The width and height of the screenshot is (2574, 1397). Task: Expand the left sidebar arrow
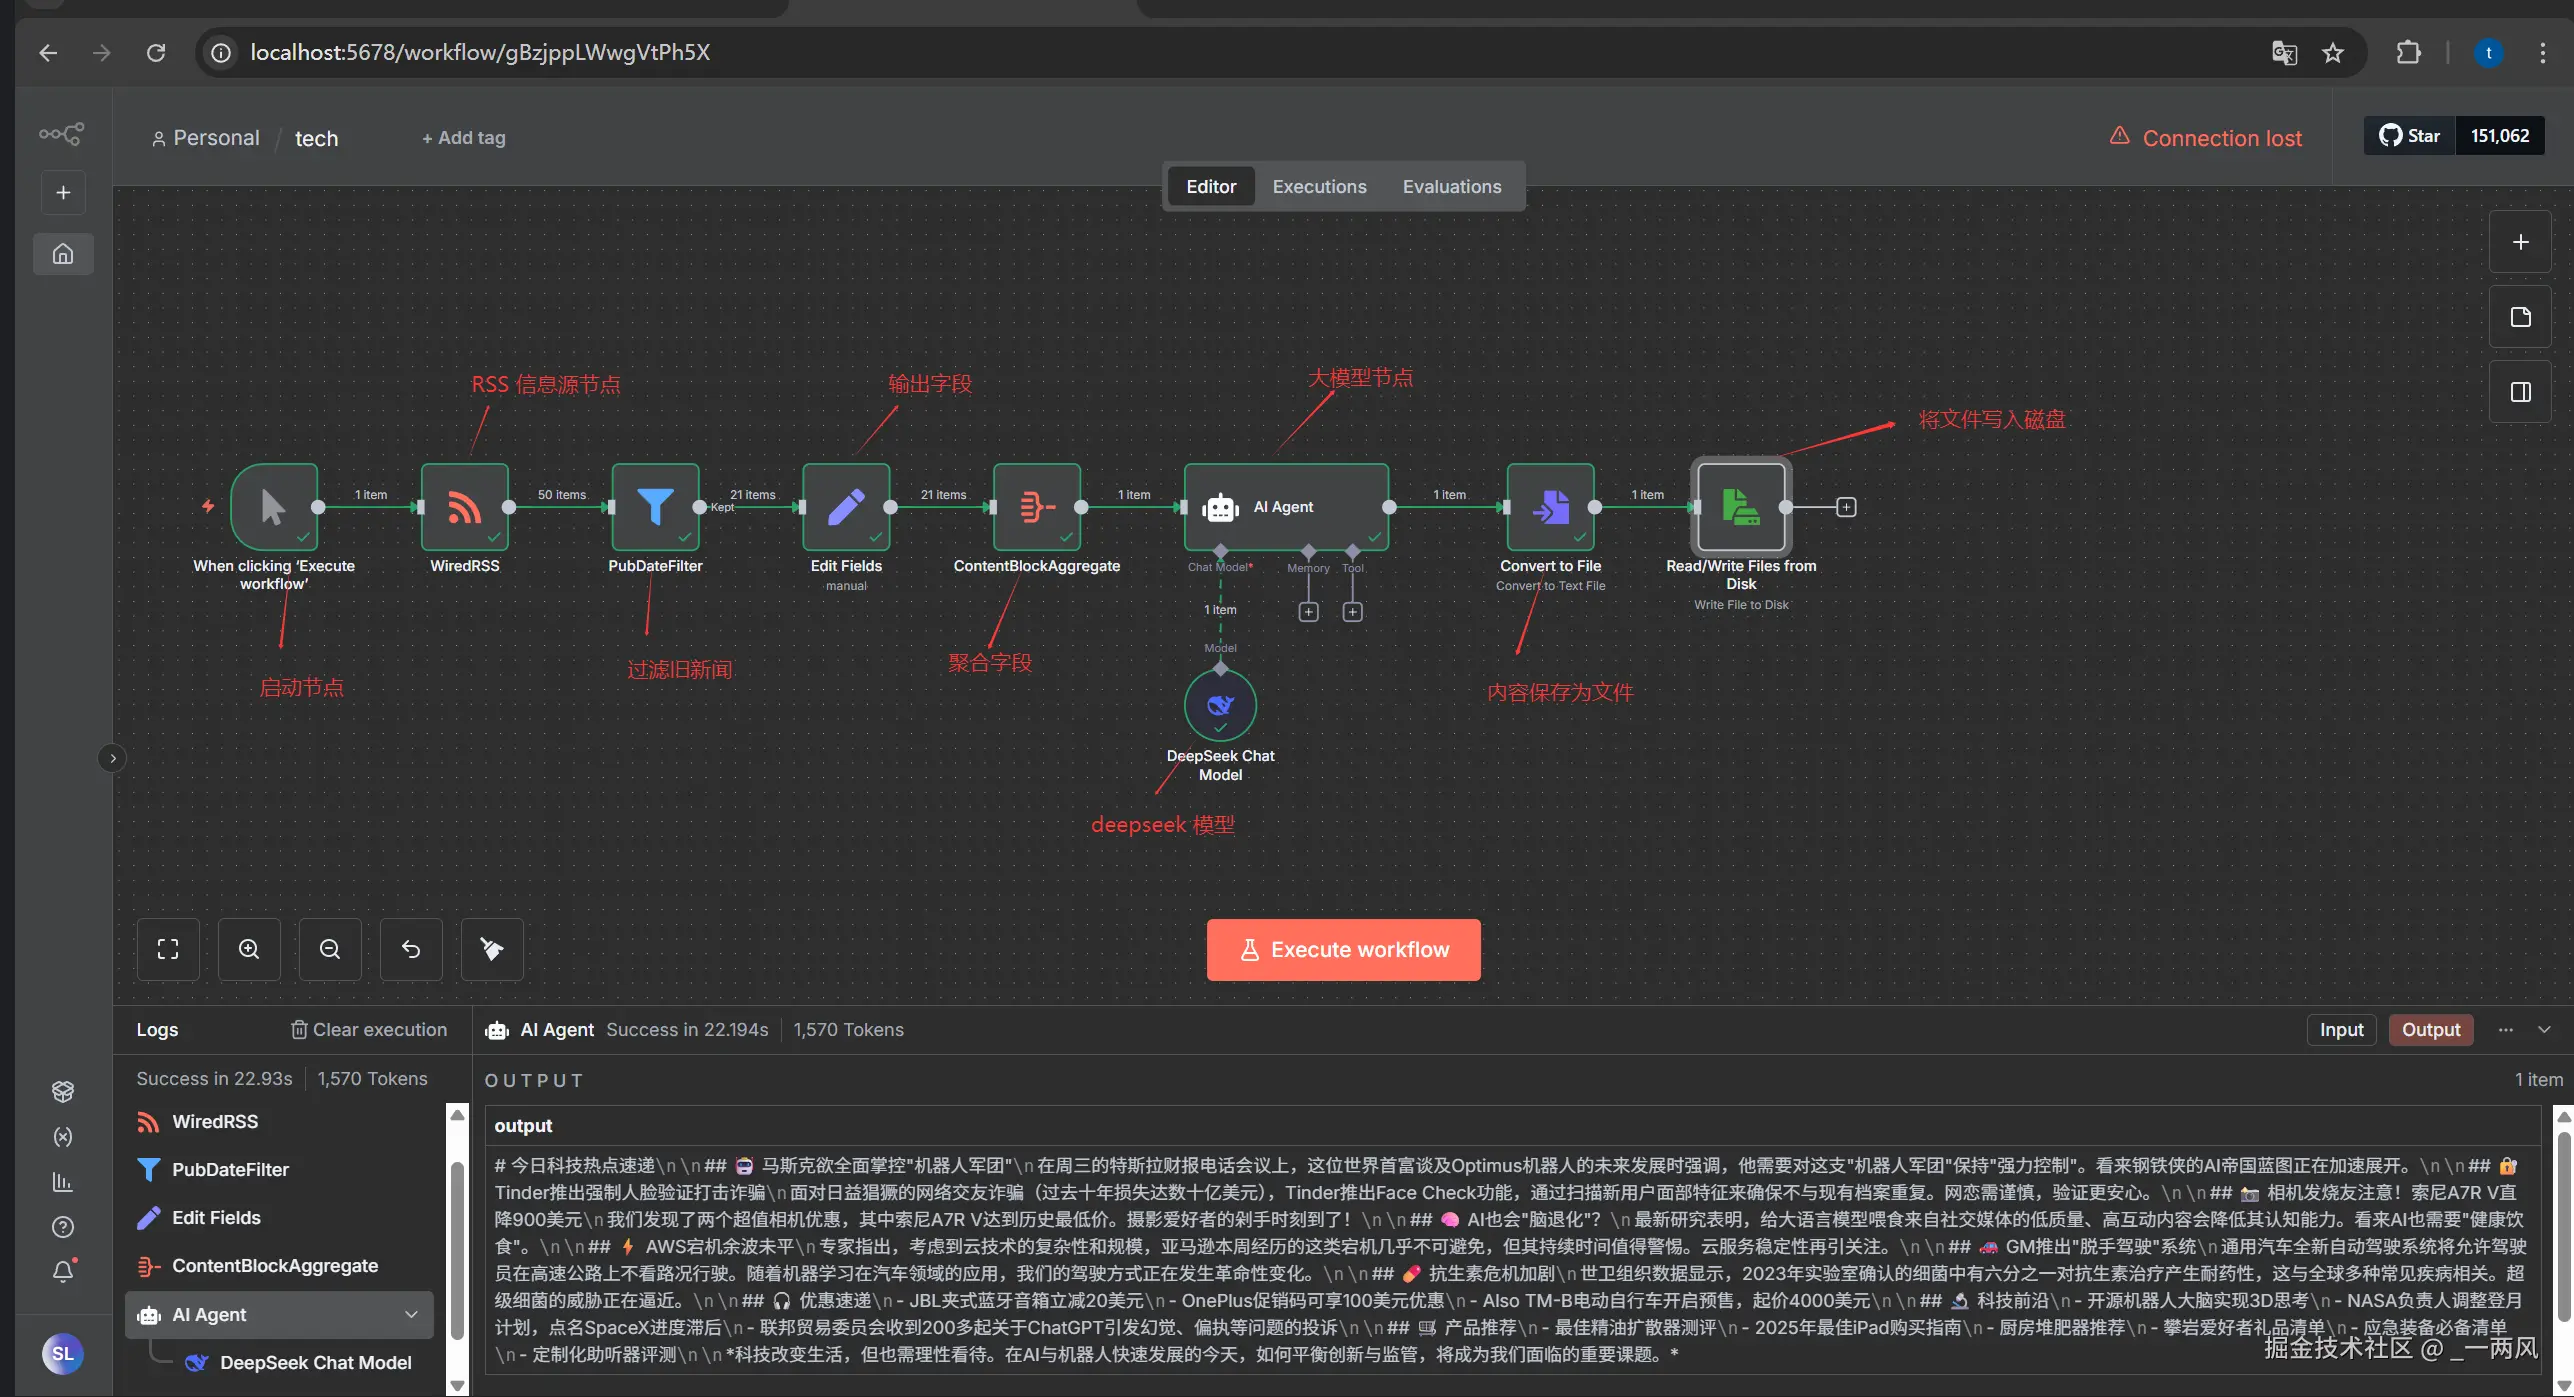click(113, 759)
